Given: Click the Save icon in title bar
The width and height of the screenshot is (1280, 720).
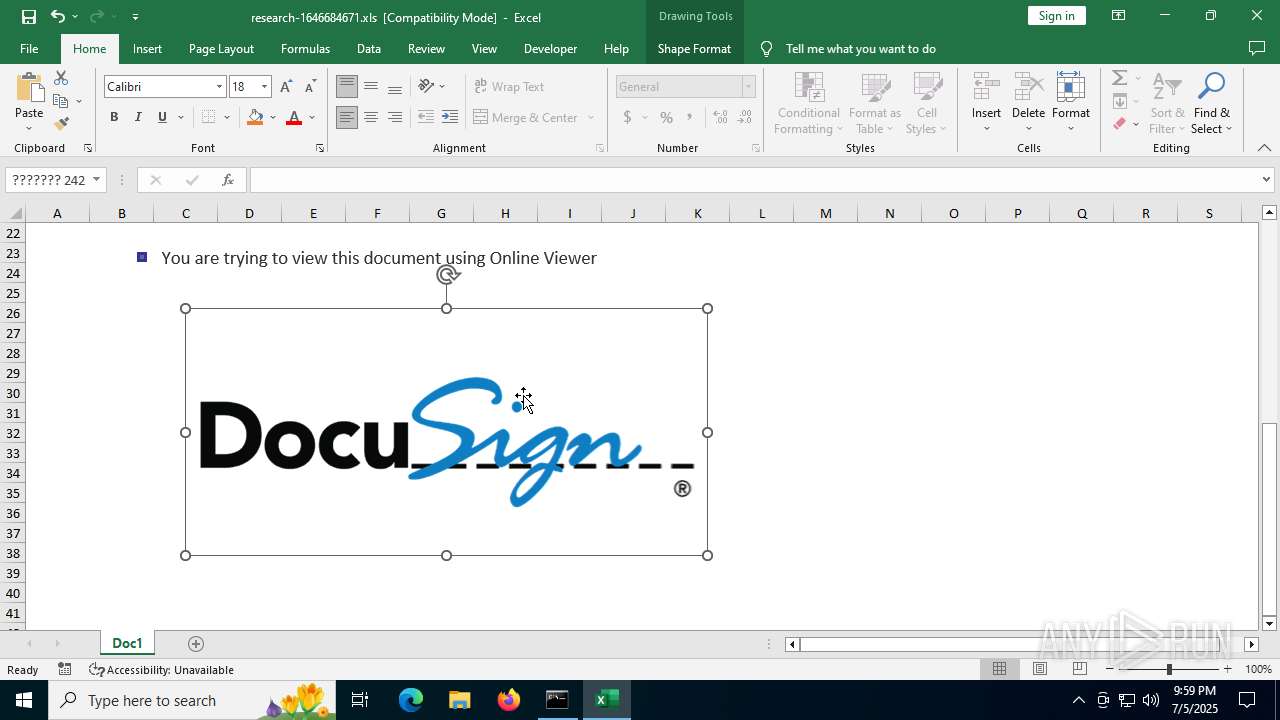Looking at the screenshot, I should click(28, 16).
